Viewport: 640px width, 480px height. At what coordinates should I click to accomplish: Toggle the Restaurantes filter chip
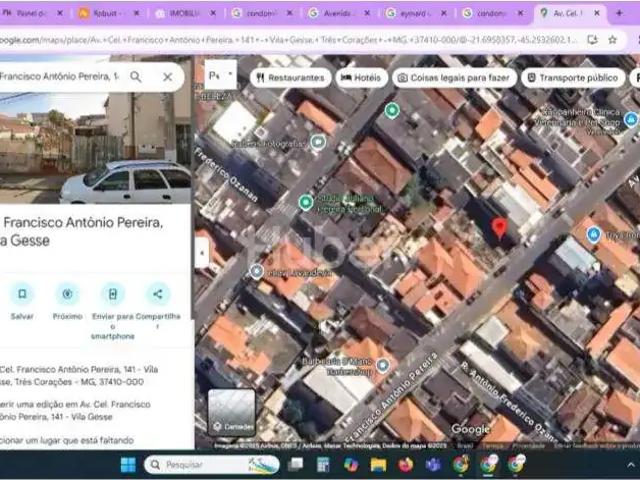click(x=290, y=78)
